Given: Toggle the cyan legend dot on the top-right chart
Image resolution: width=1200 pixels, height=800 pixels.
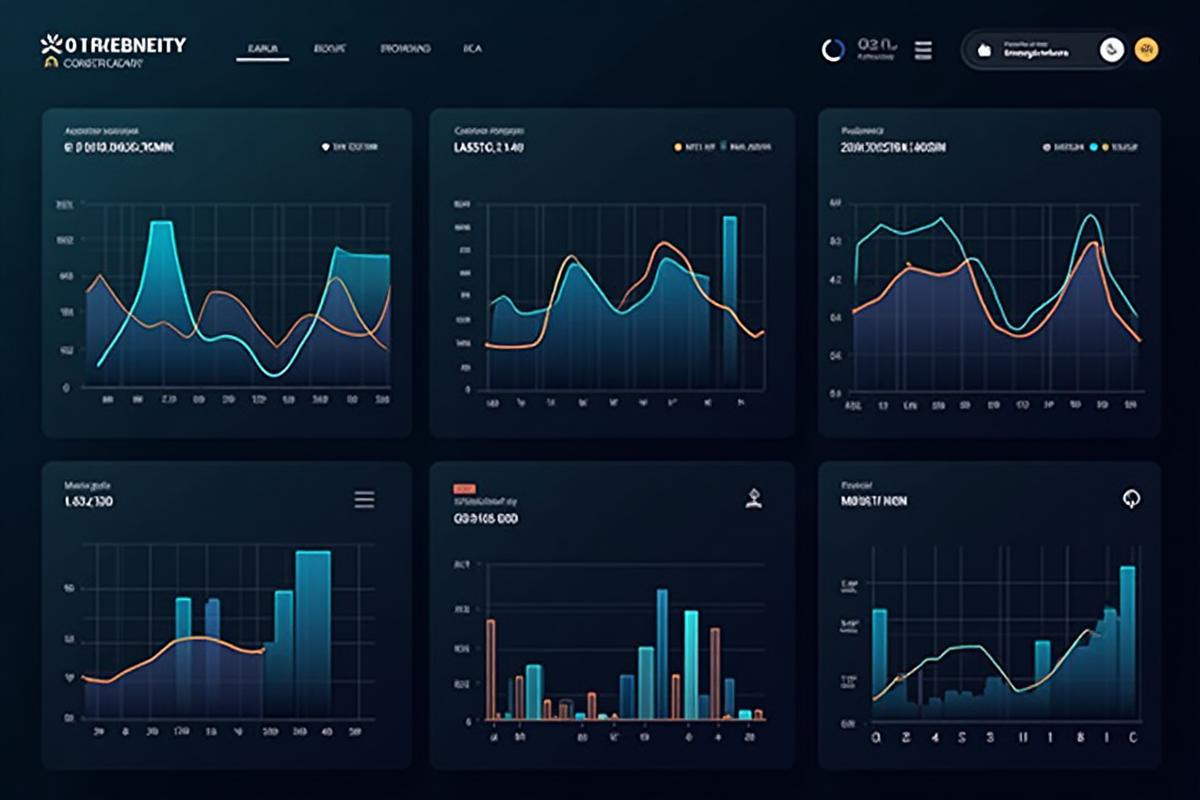Looking at the screenshot, I should 1094,146.
